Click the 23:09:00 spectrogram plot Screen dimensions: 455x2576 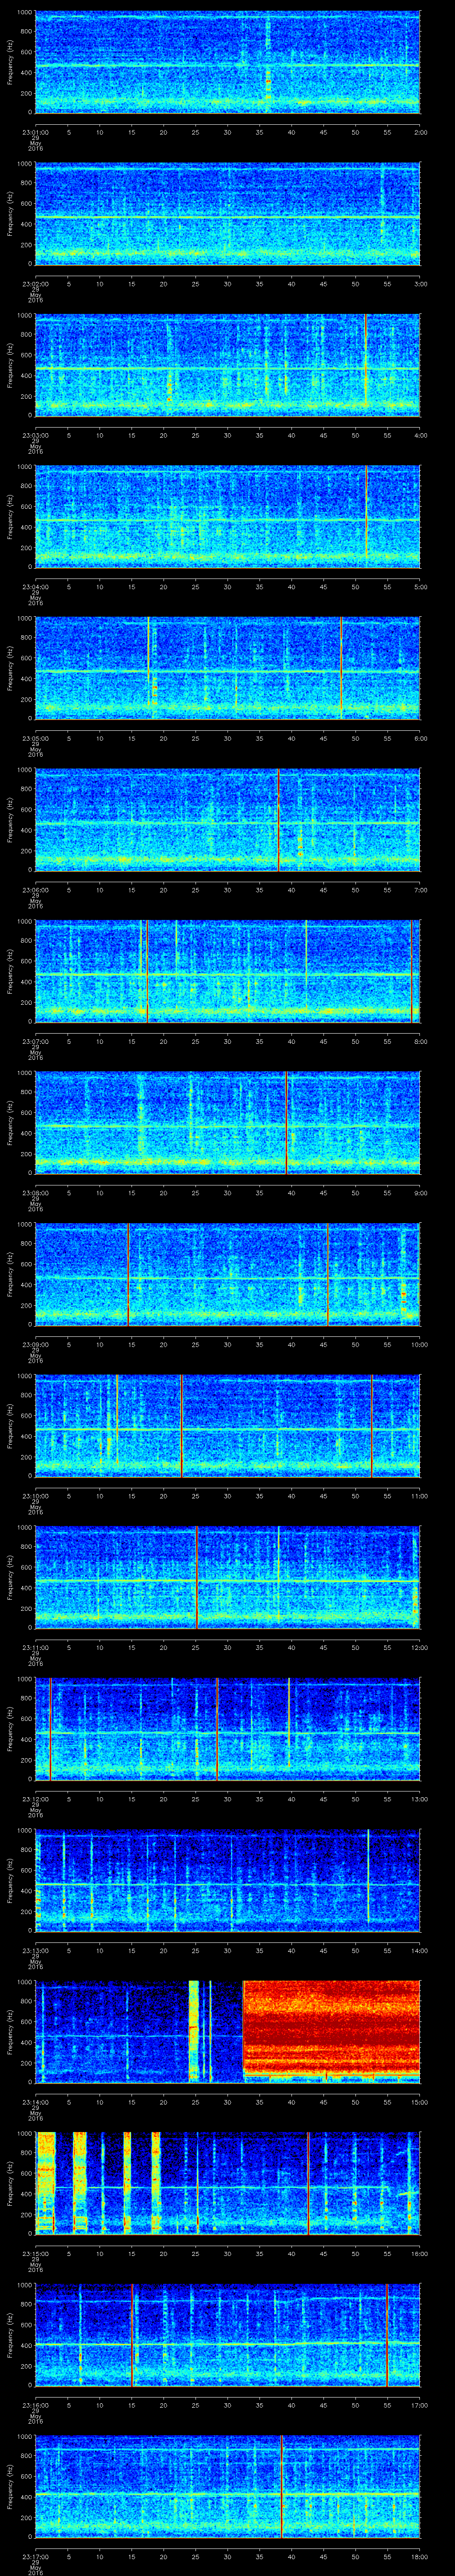click(x=228, y=1274)
